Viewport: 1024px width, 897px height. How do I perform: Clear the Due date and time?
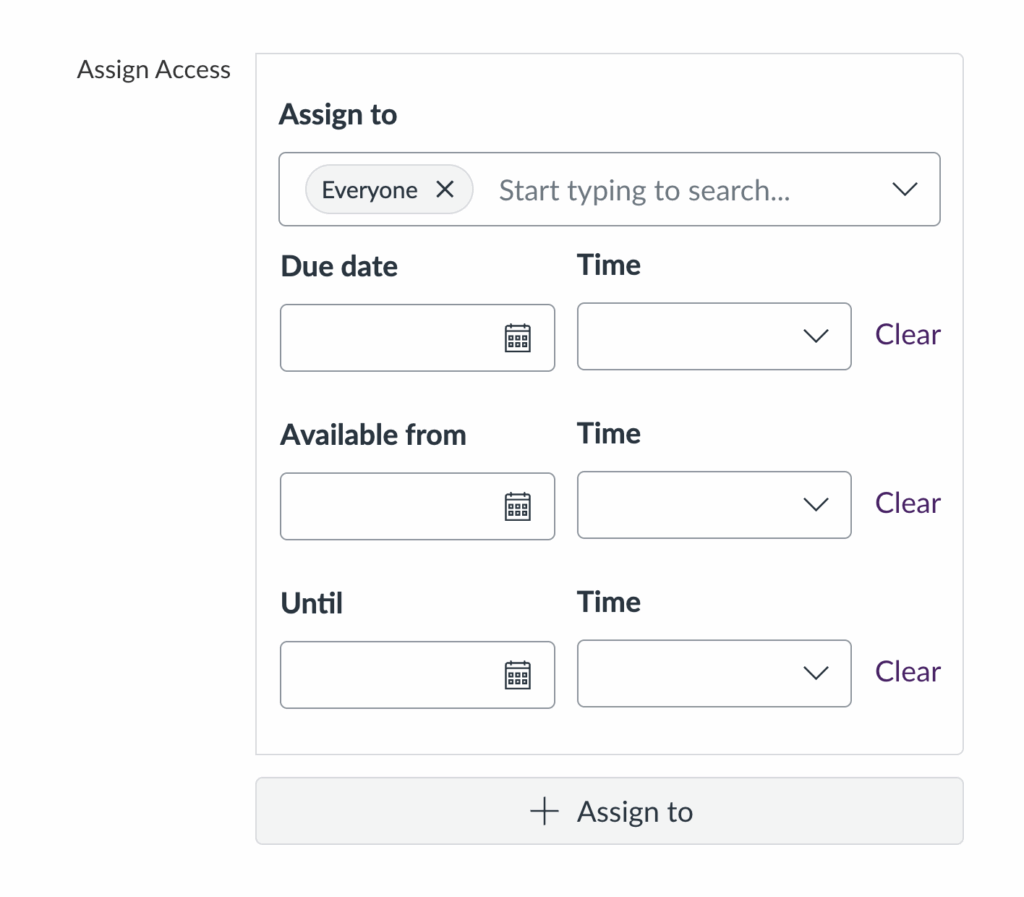[x=906, y=334]
